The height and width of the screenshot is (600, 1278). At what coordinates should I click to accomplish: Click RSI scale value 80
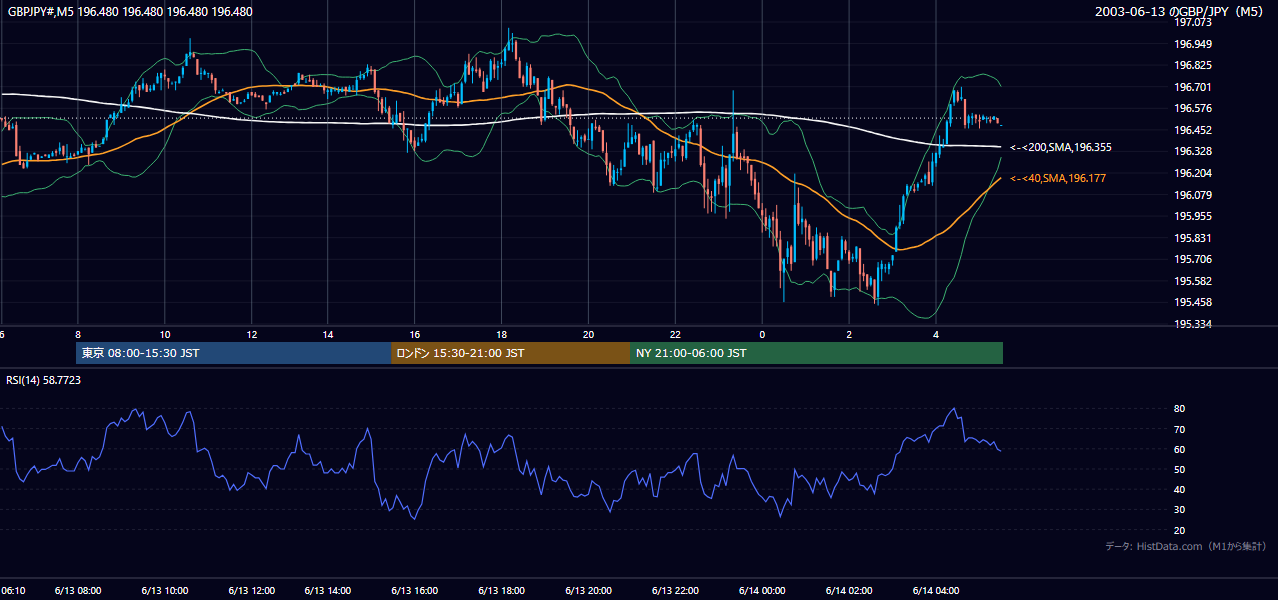click(1180, 409)
